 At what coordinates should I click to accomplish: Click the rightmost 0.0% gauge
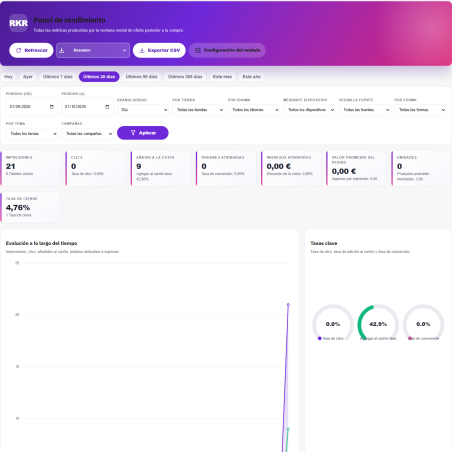(423, 323)
